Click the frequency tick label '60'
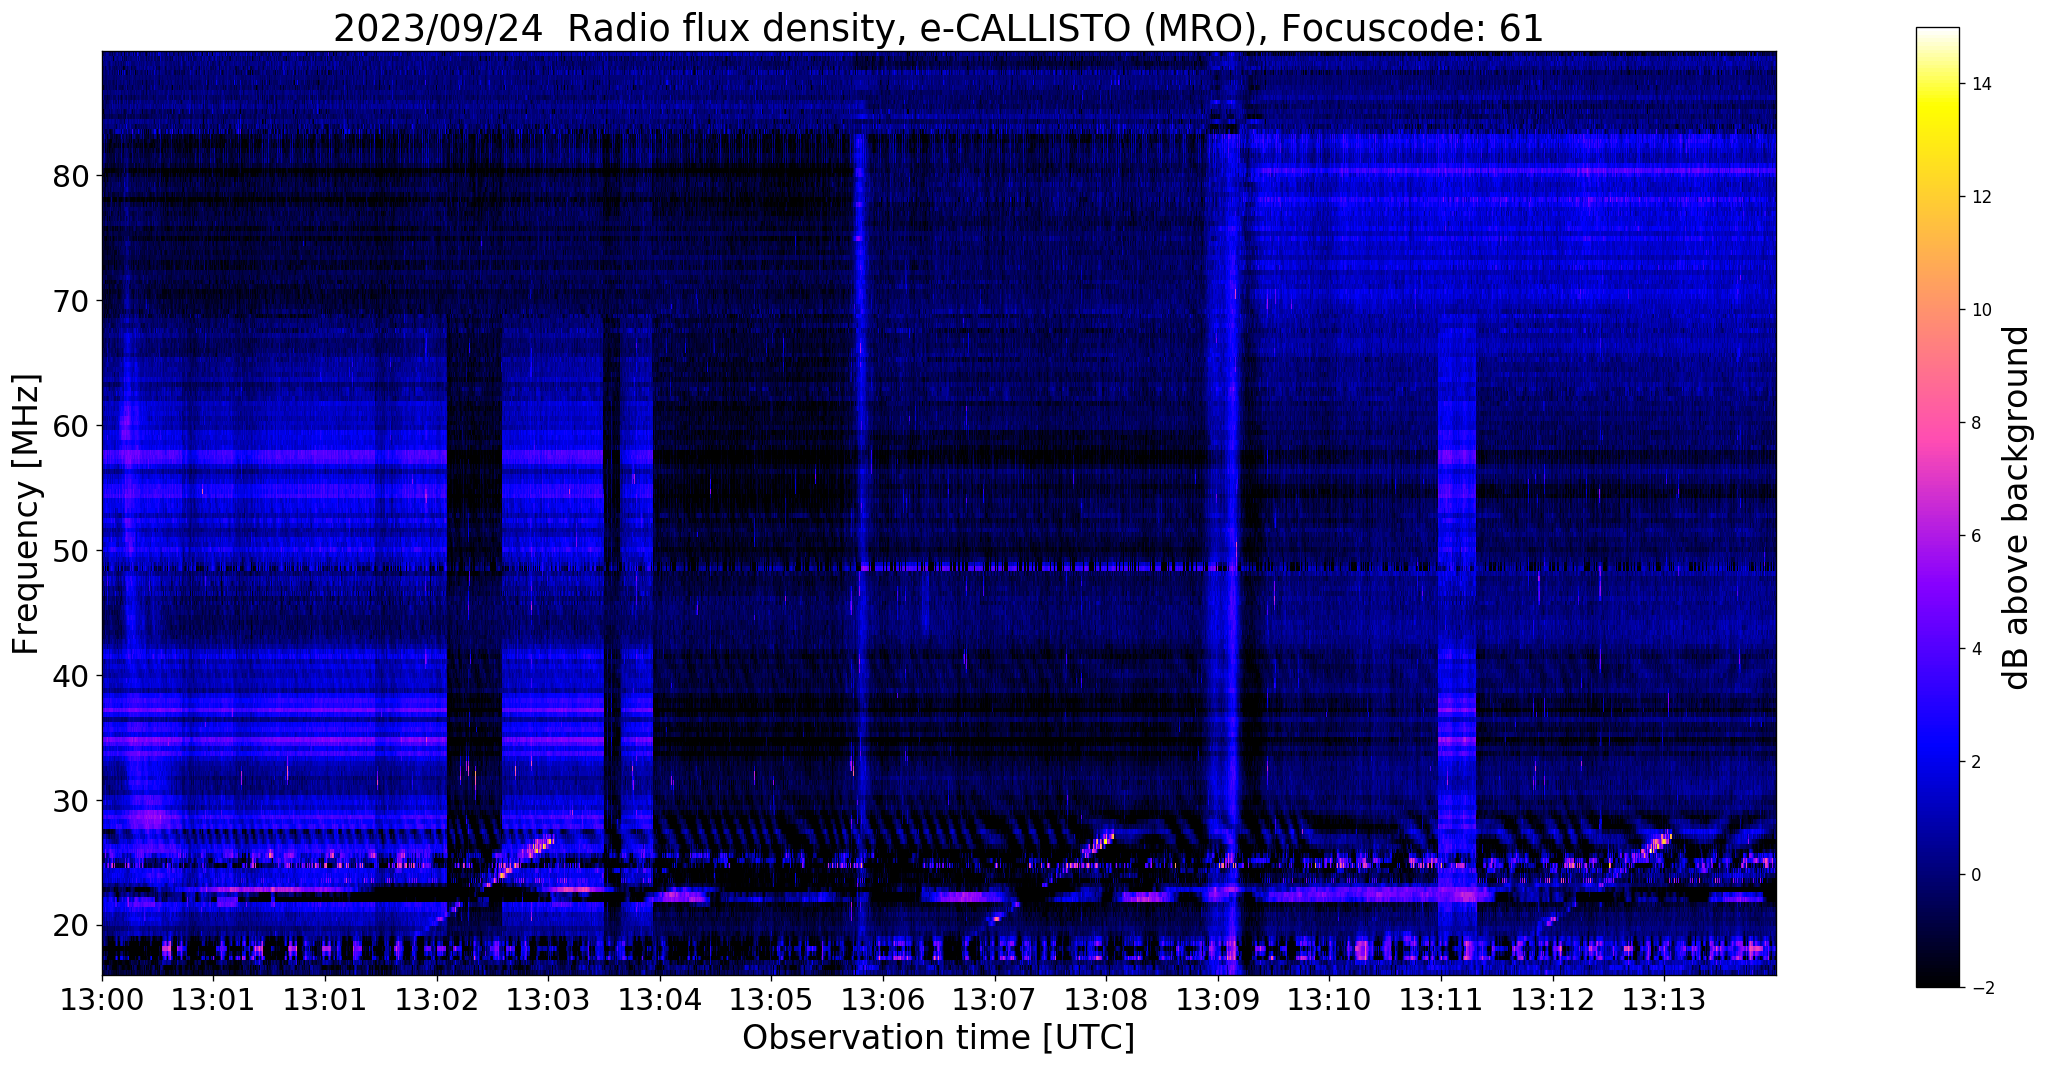2047x1067 pixels. 70,425
